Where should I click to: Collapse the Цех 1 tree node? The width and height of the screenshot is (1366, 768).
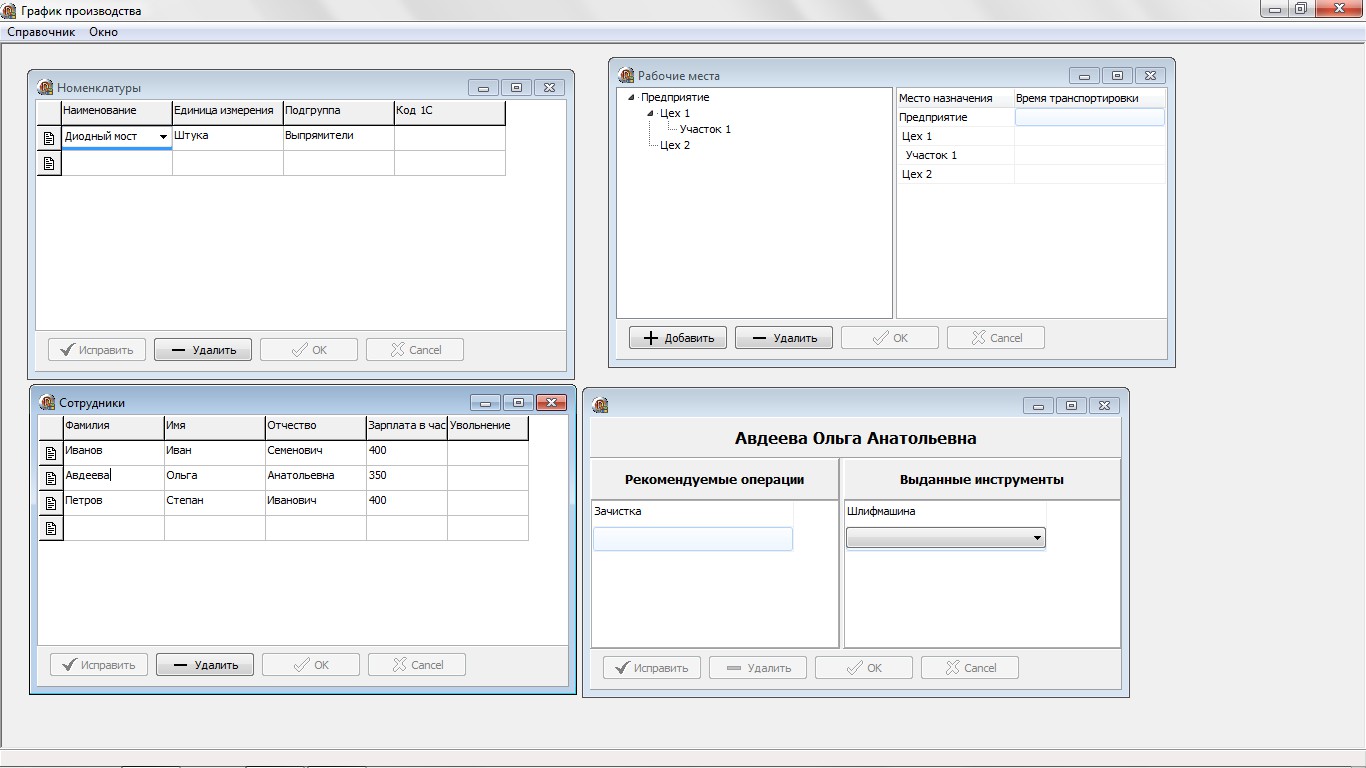pyautogui.click(x=652, y=113)
